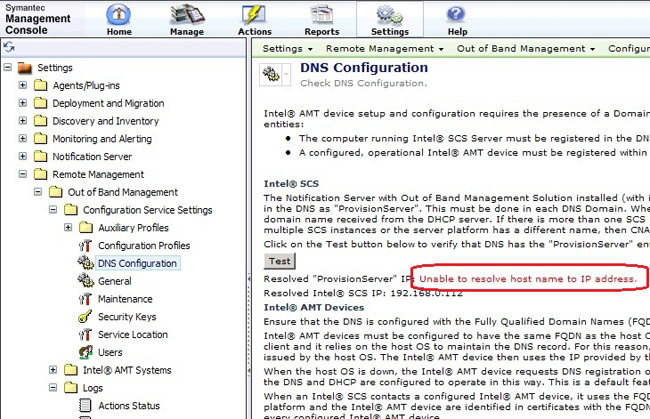Click the Configuration Profiles tool icon

click(x=85, y=245)
